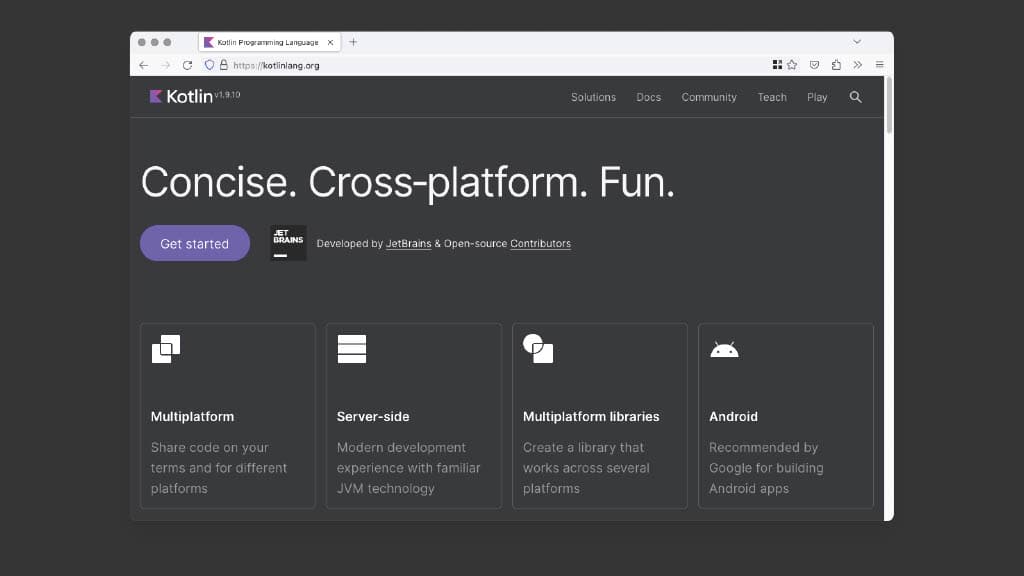The image size is (1024, 576).
Task: Open the Multiplatform libraries card title
Action: click(591, 417)
